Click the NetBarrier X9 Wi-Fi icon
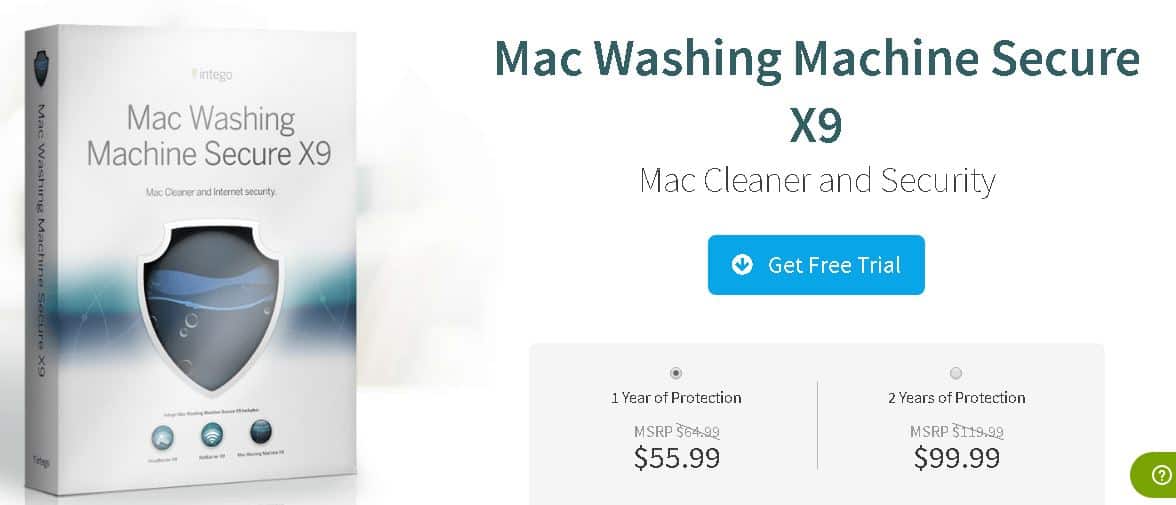This screenshot has height=505, width=1176. click(x=212, y=433)
